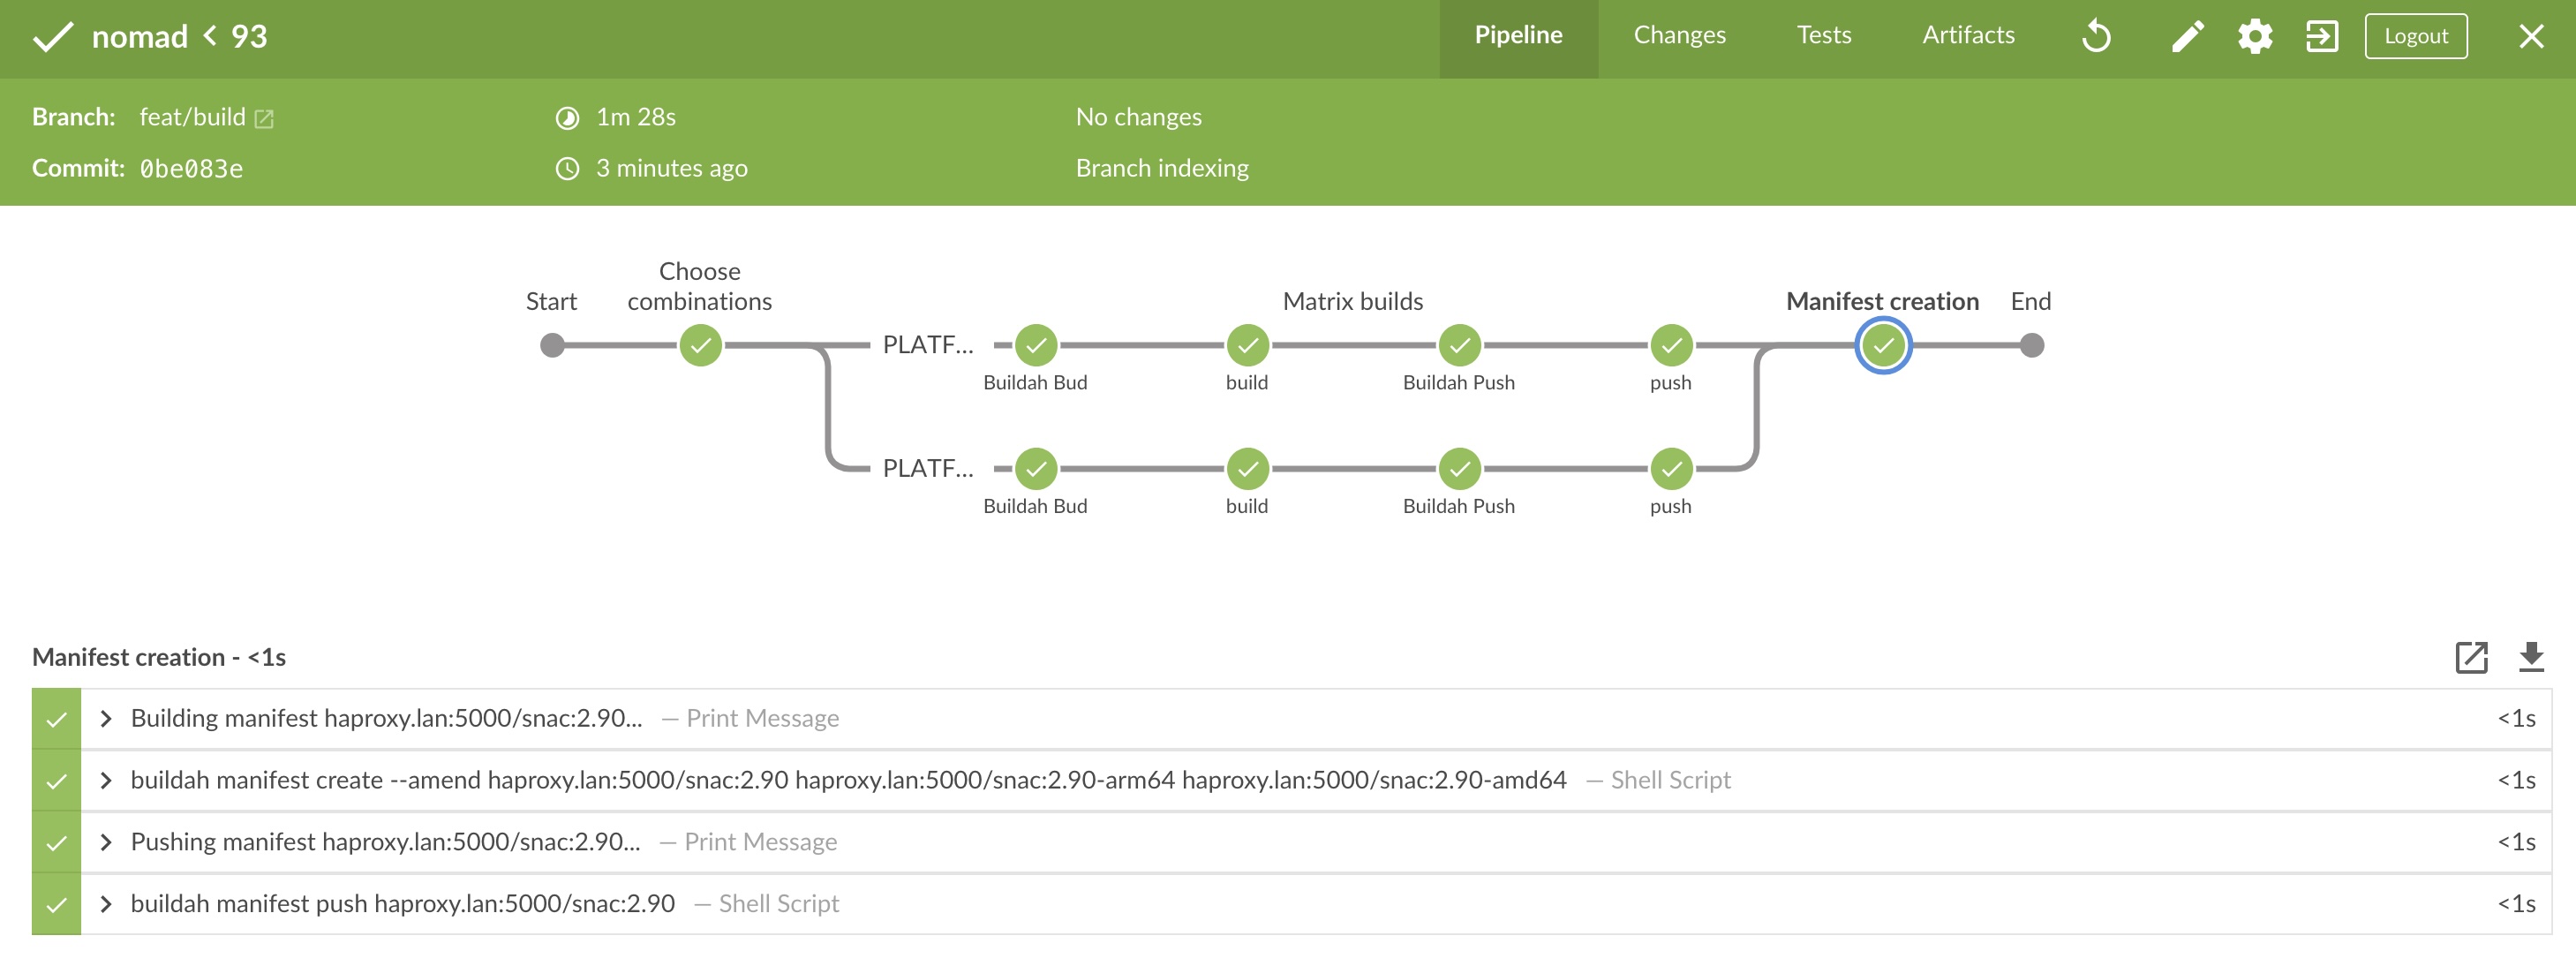Open the configure gear icon
The image size is (2576, 966).
(x=2254, y=37)
